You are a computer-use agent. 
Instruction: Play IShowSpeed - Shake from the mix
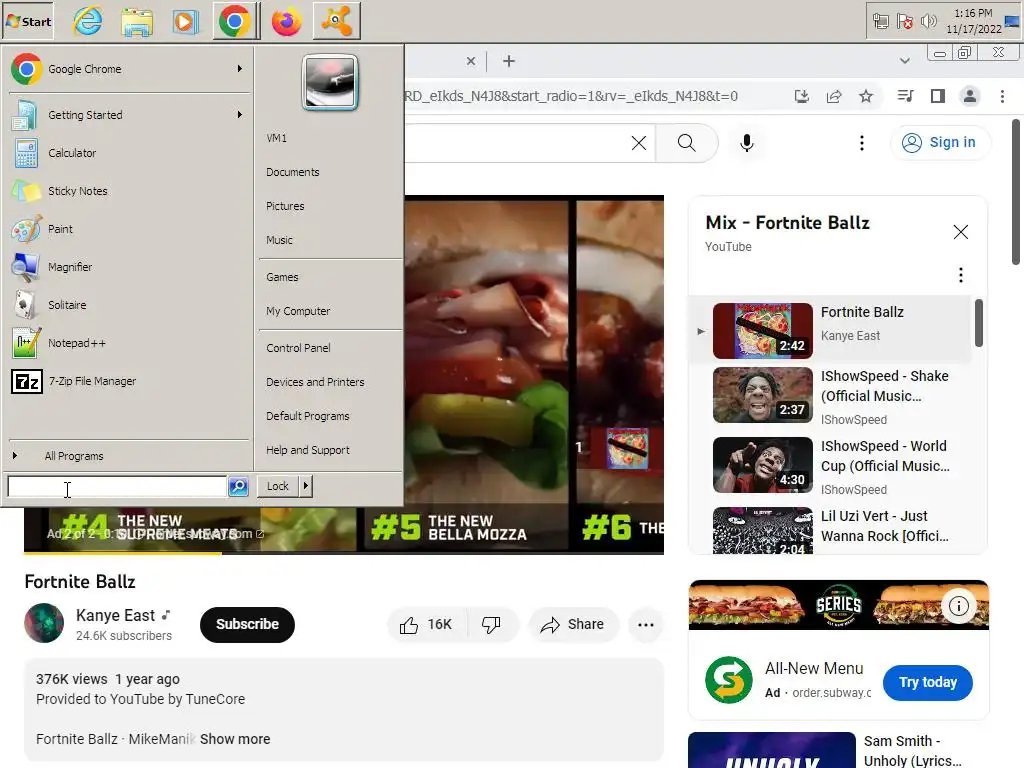pyautogui.click(x=831, y=396)
